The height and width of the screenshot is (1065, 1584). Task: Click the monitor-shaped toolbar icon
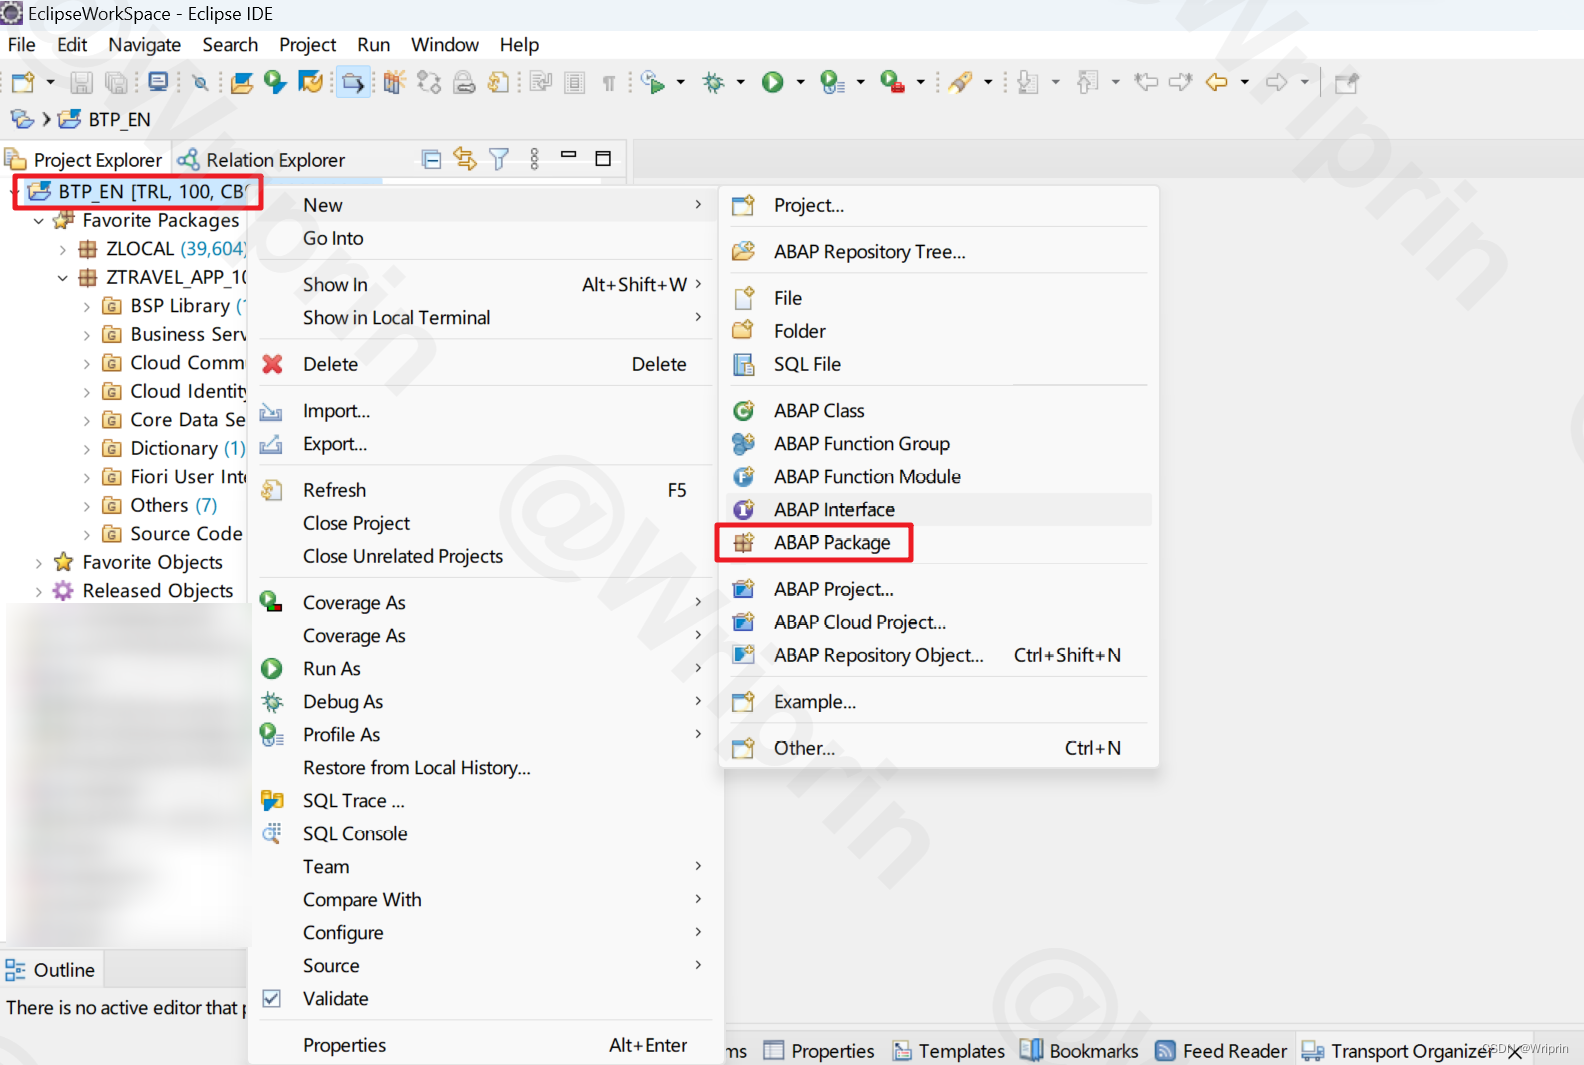(158, 82)
